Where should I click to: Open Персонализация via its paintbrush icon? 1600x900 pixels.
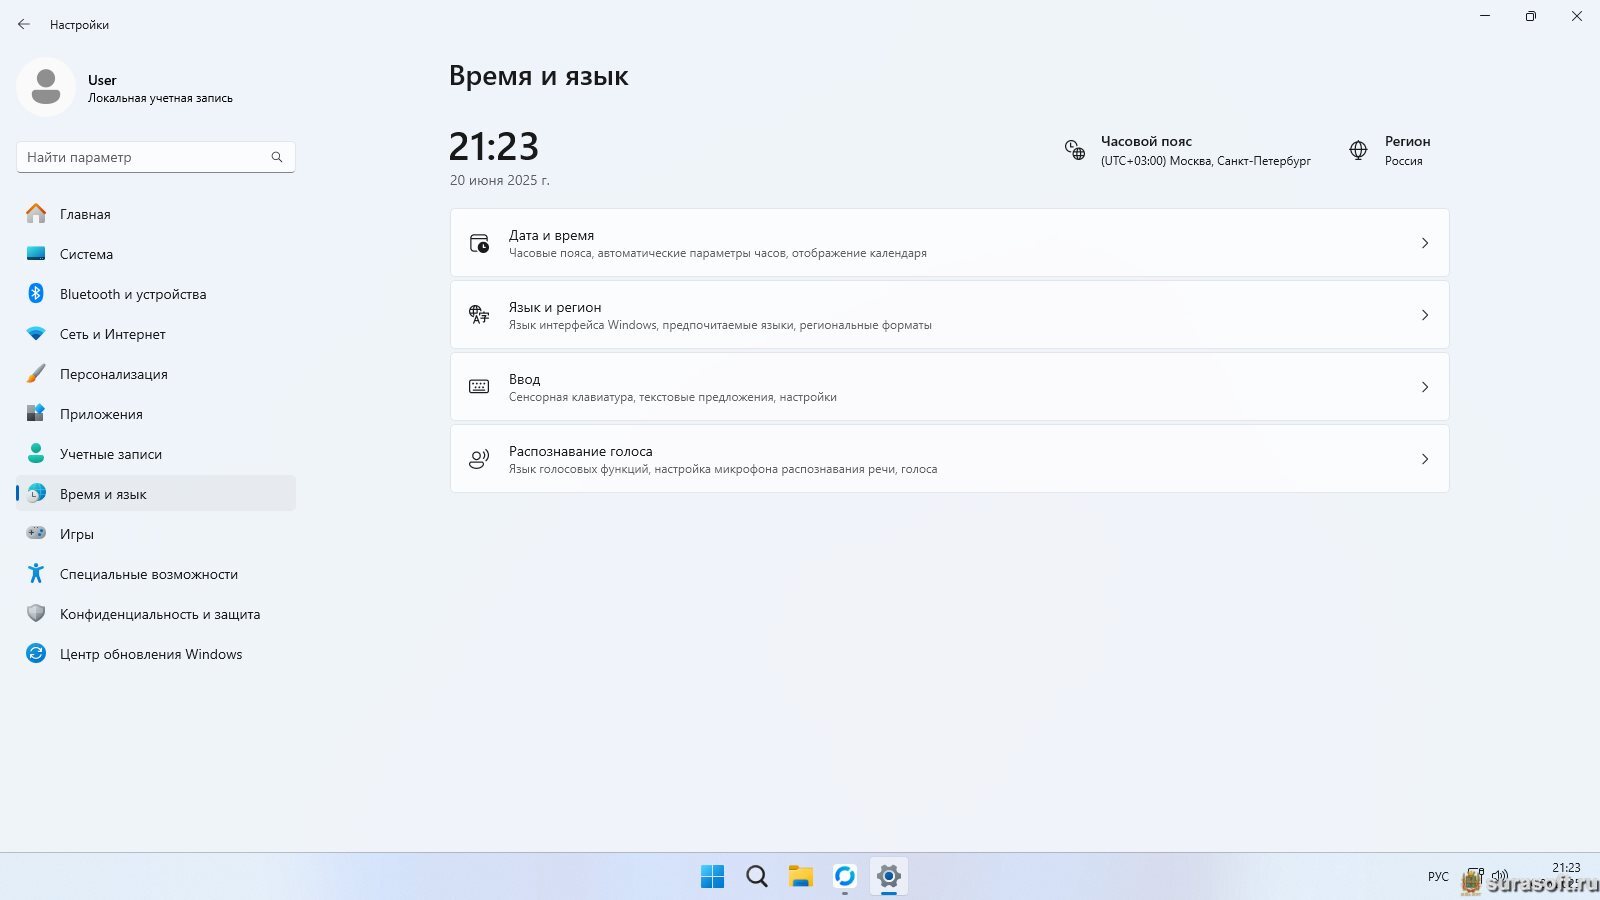[36, 374]
